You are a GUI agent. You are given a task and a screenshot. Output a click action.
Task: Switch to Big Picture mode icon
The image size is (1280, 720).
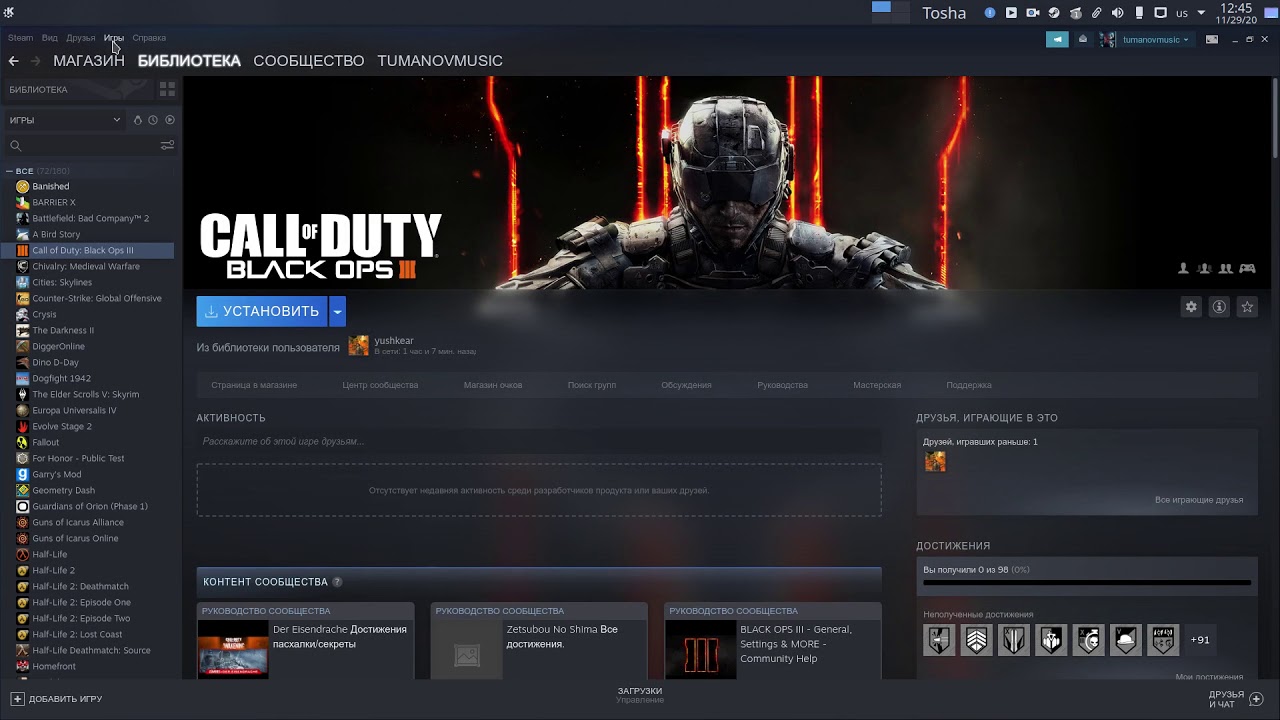pos(1212,40)
